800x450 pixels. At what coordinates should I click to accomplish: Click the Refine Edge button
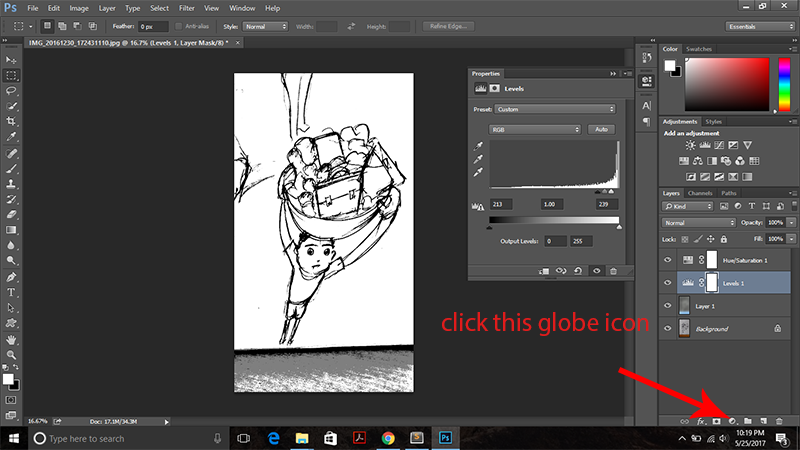click(x=448, y=27)
